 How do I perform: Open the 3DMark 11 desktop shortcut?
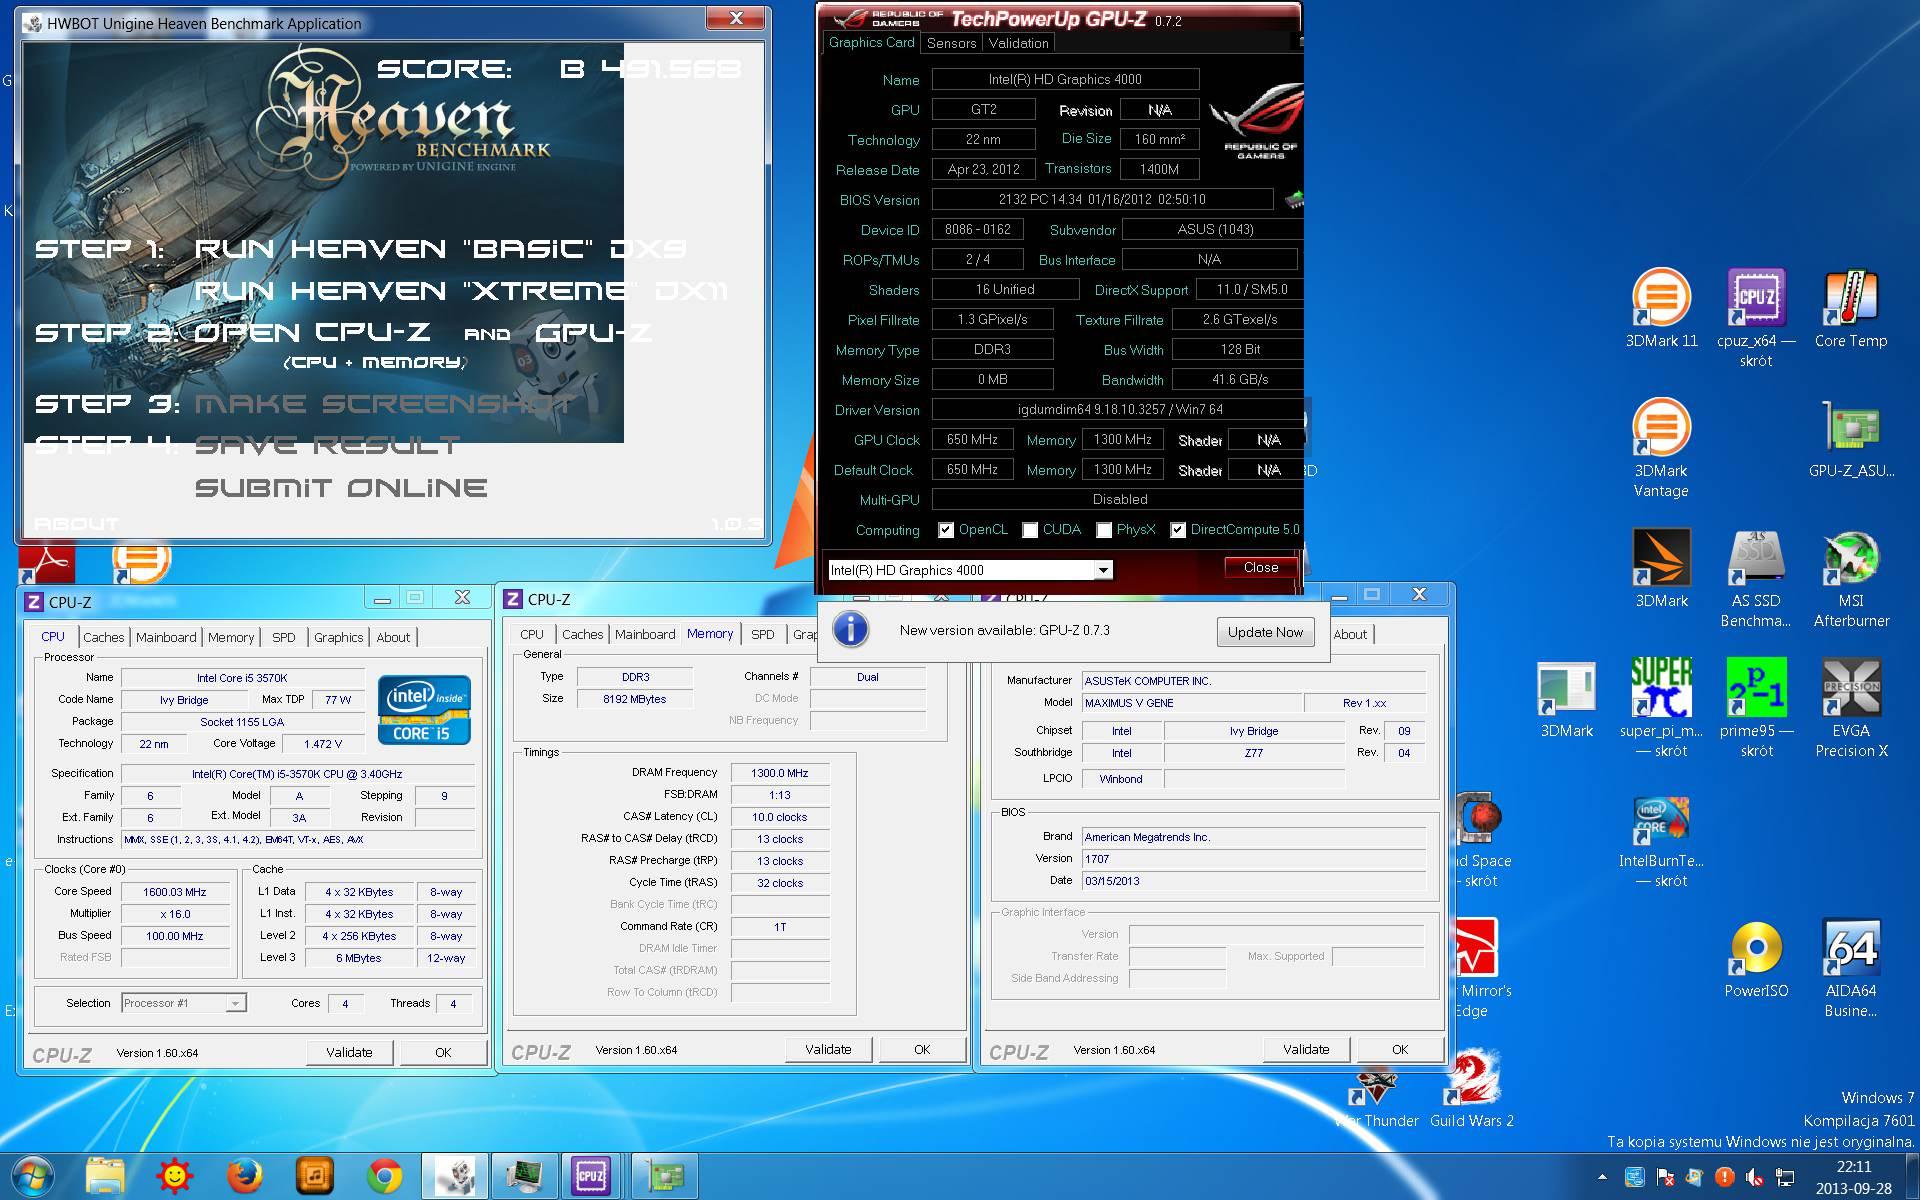(x=1661, y=309)
